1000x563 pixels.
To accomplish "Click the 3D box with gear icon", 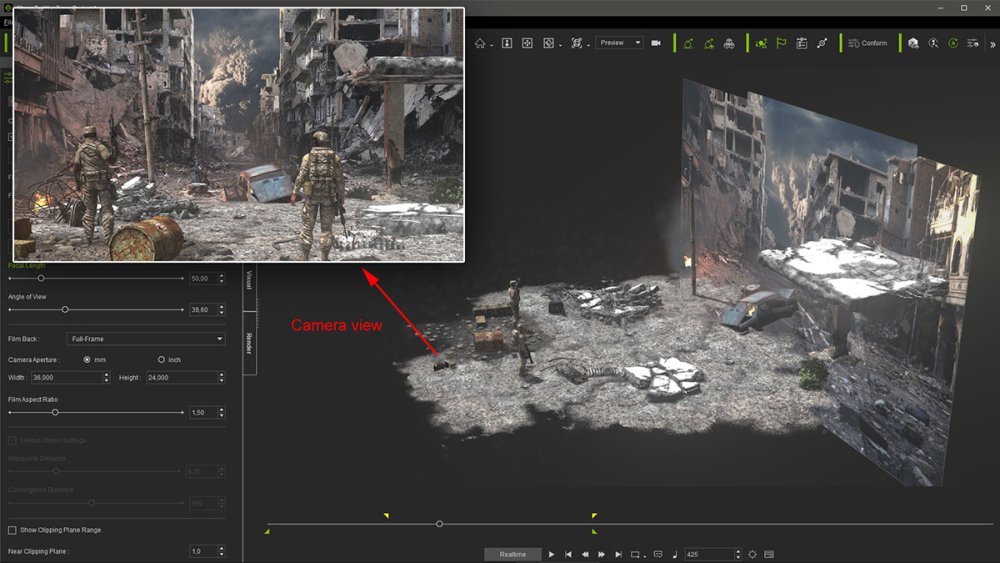I will tap(913, 43).
